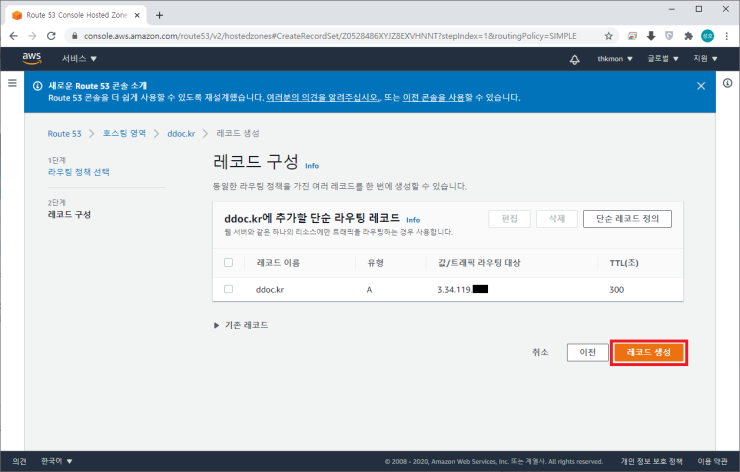This screenshot has width=740, height=472.
Task: Dismiss the blue Route 53 announcement banner
Action: click(x=700, y=87)
